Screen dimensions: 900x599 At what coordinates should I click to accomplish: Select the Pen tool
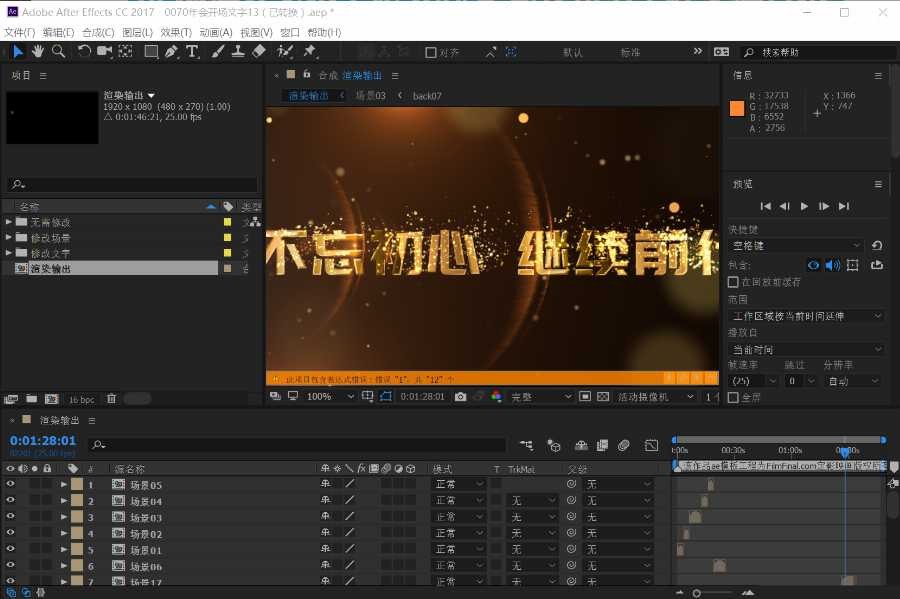point(171,52)
